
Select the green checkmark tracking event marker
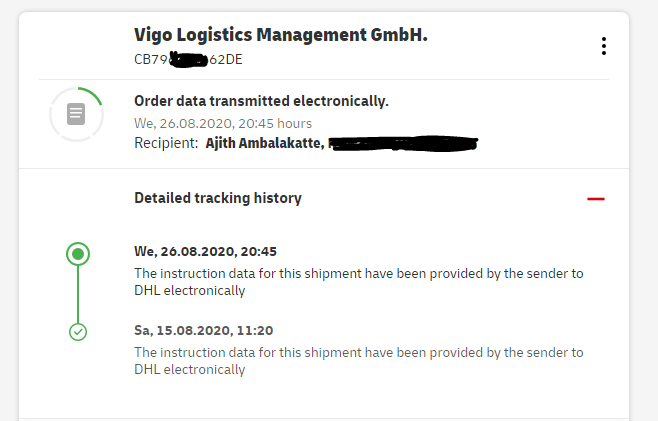click(78, 332)
